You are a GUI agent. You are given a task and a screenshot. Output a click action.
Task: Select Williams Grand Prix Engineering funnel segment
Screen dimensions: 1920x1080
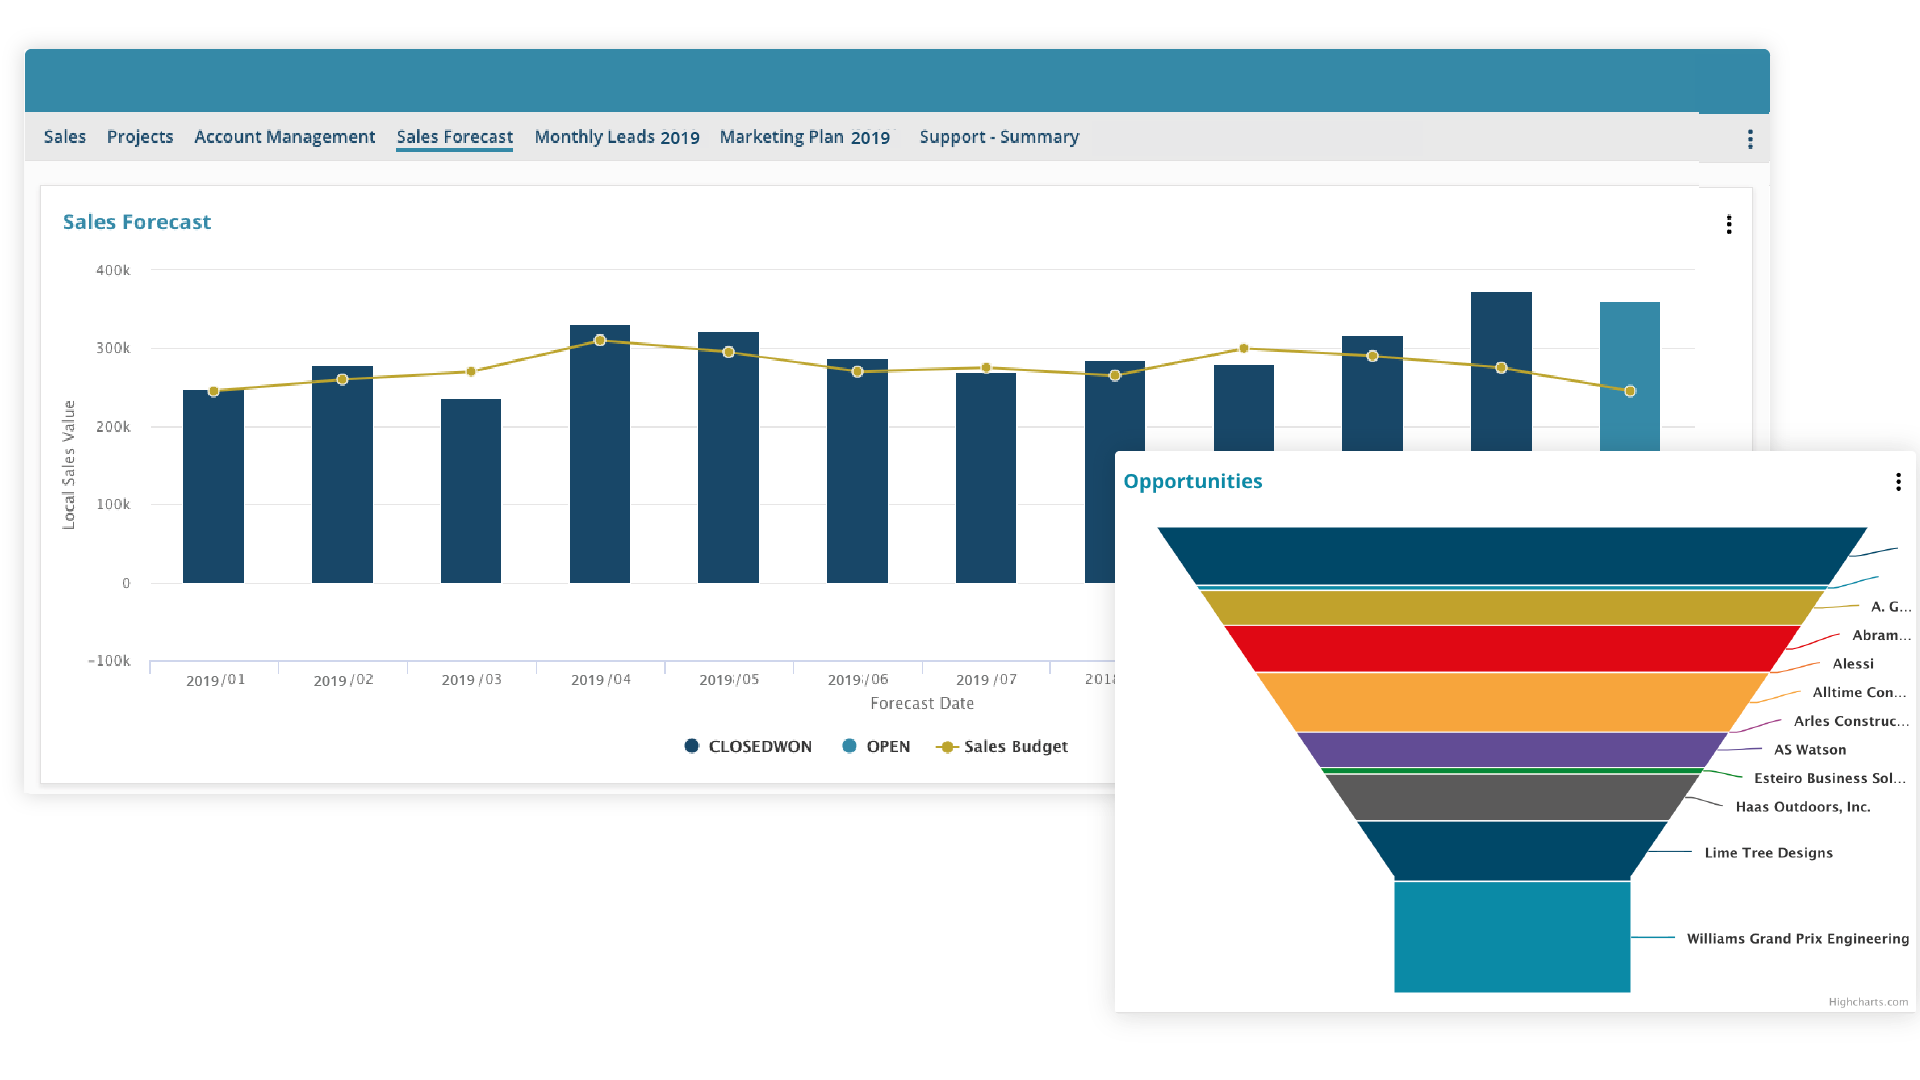1511,936
